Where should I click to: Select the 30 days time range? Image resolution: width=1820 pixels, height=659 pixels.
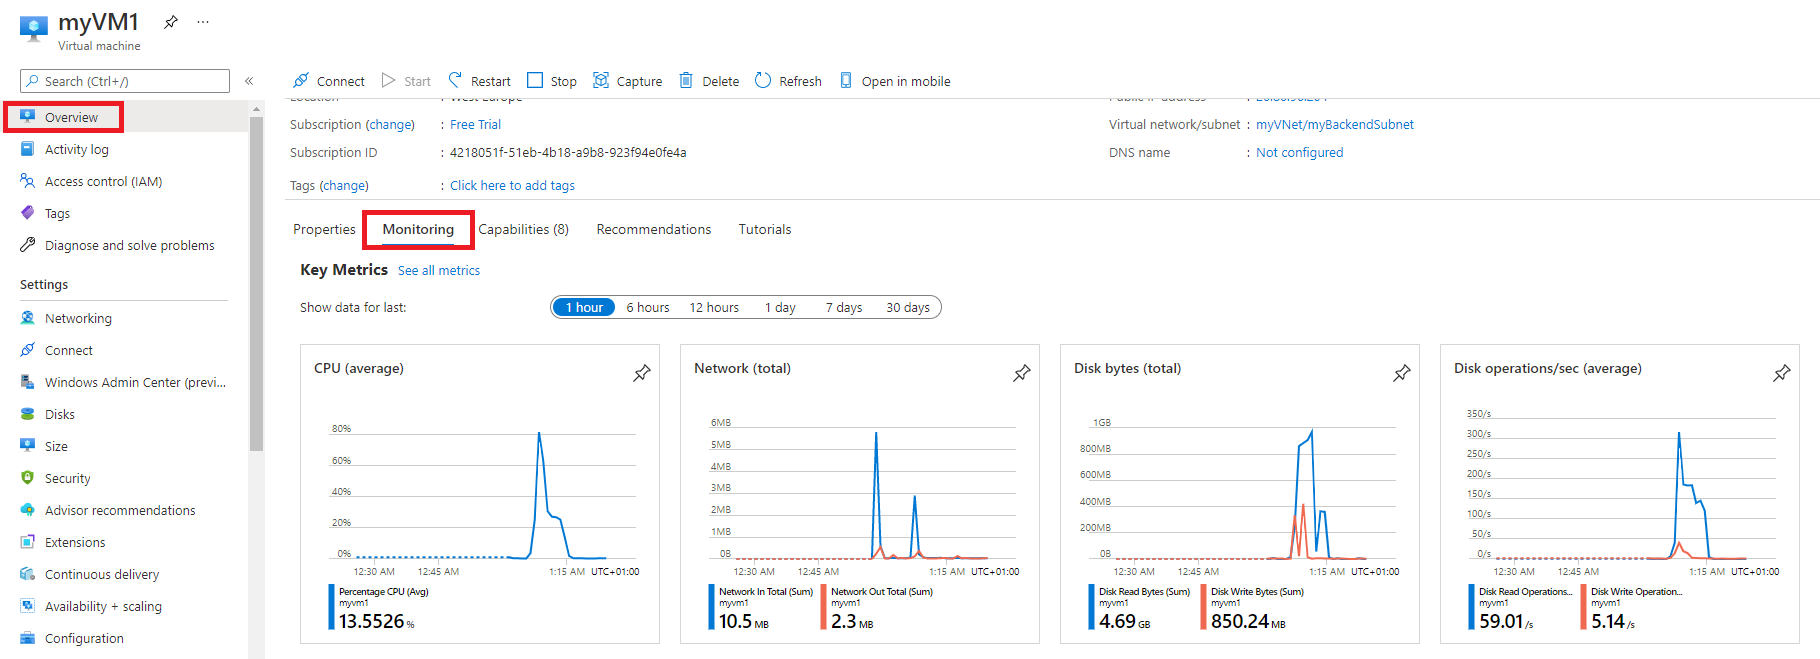[908, 307]
